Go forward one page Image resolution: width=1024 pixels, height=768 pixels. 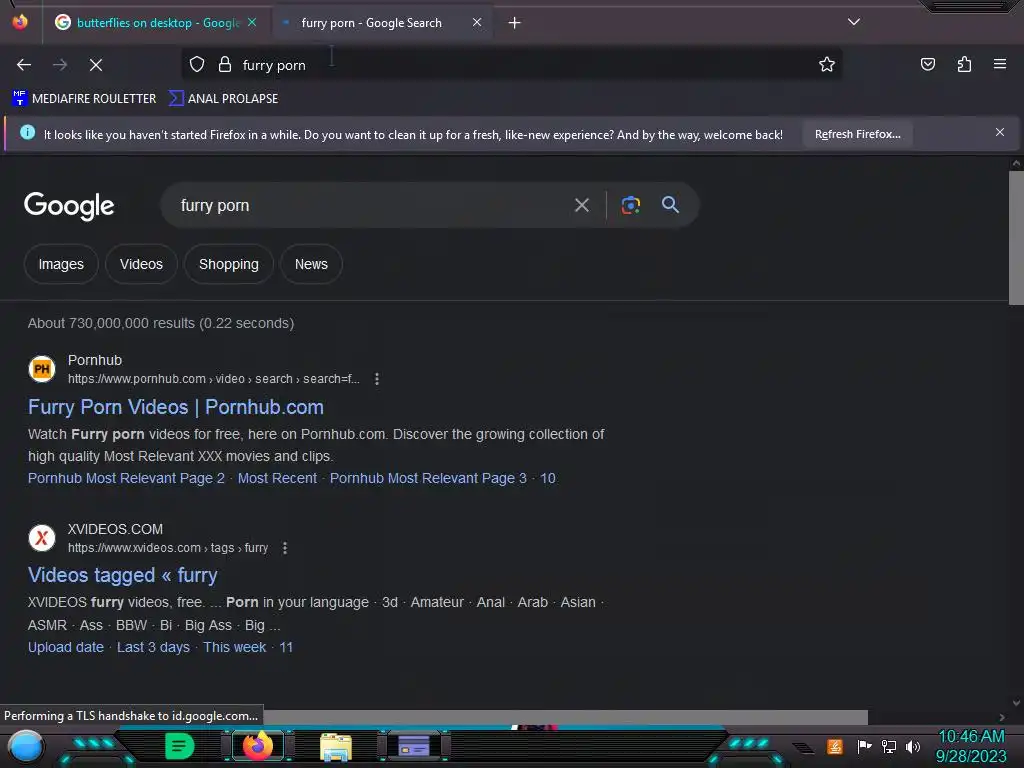pos(60,65)
